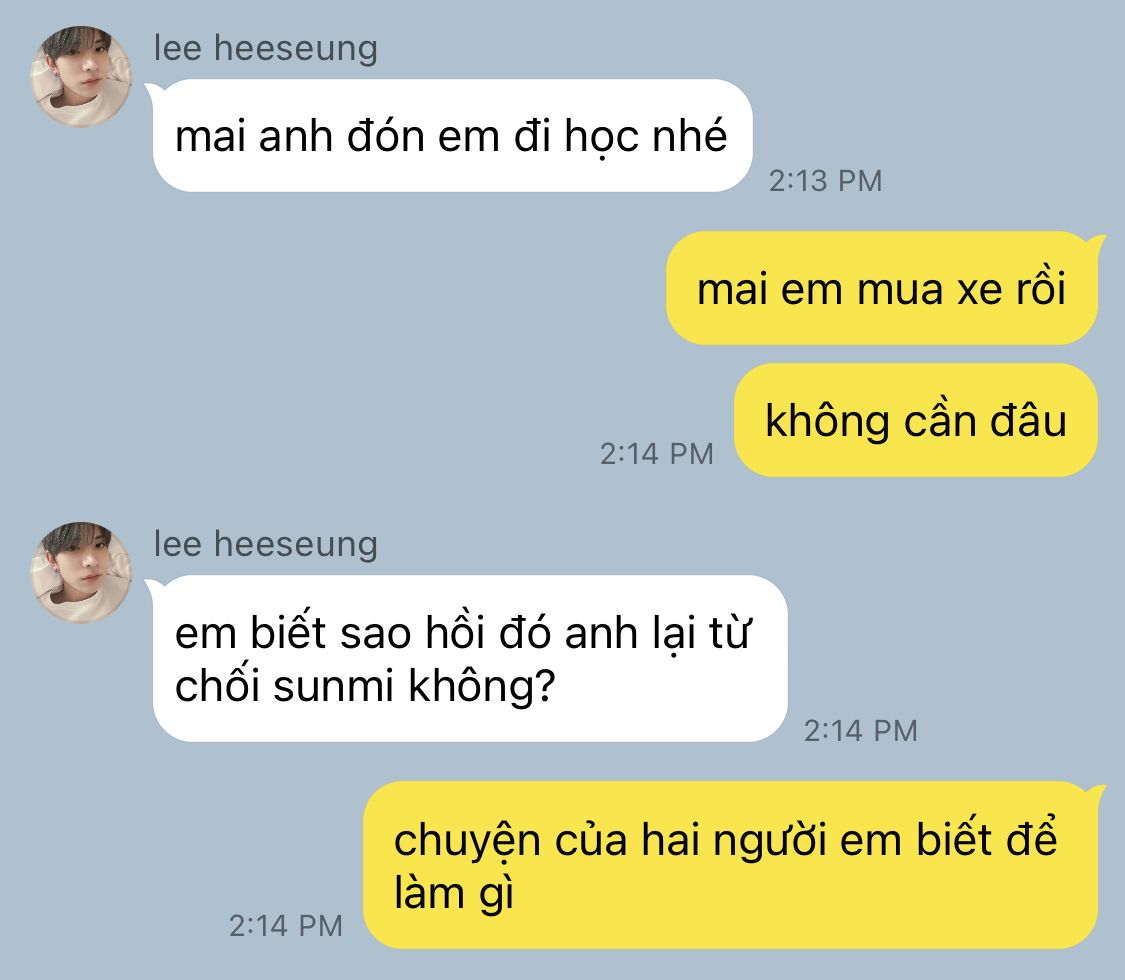Open lee heeseung's top profile avatar

click(81, 77)
